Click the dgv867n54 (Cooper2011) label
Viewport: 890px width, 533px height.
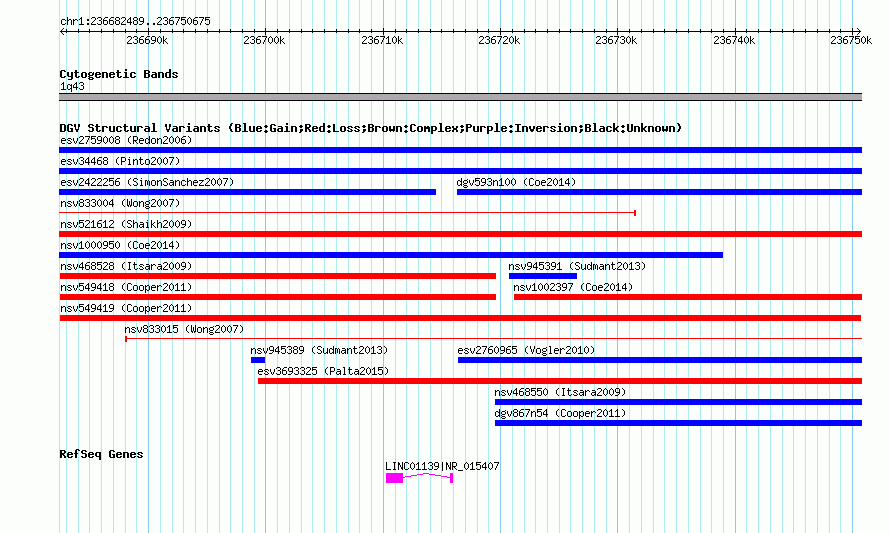[560, 413]
